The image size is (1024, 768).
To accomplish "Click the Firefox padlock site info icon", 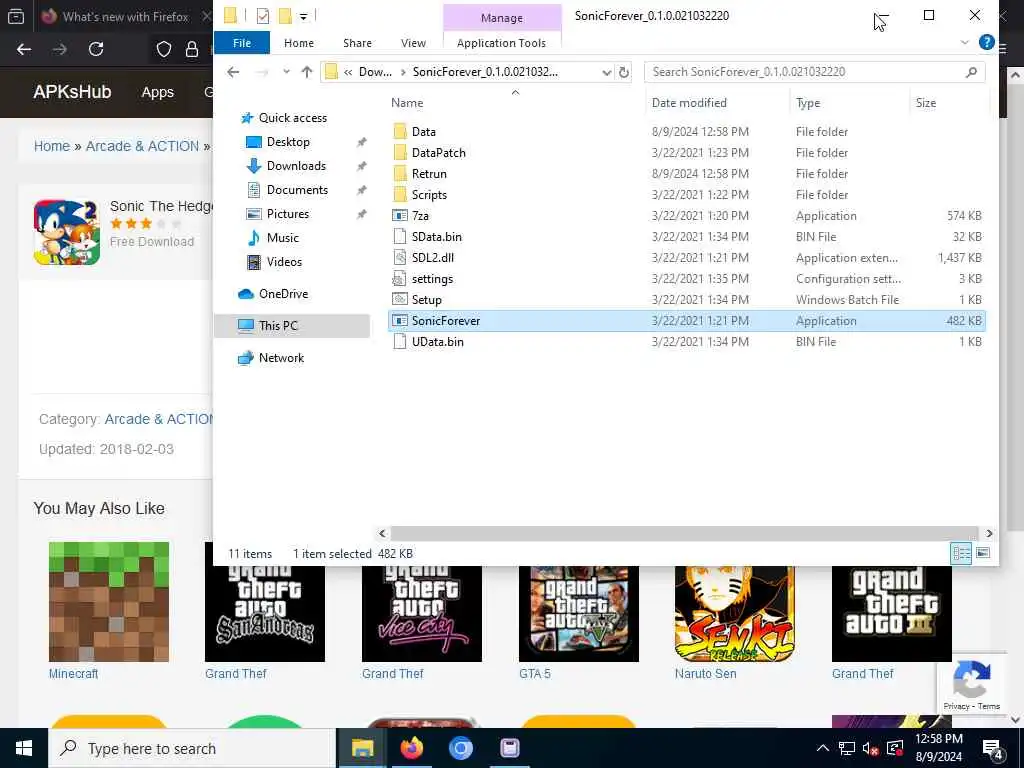I will 192,49.
